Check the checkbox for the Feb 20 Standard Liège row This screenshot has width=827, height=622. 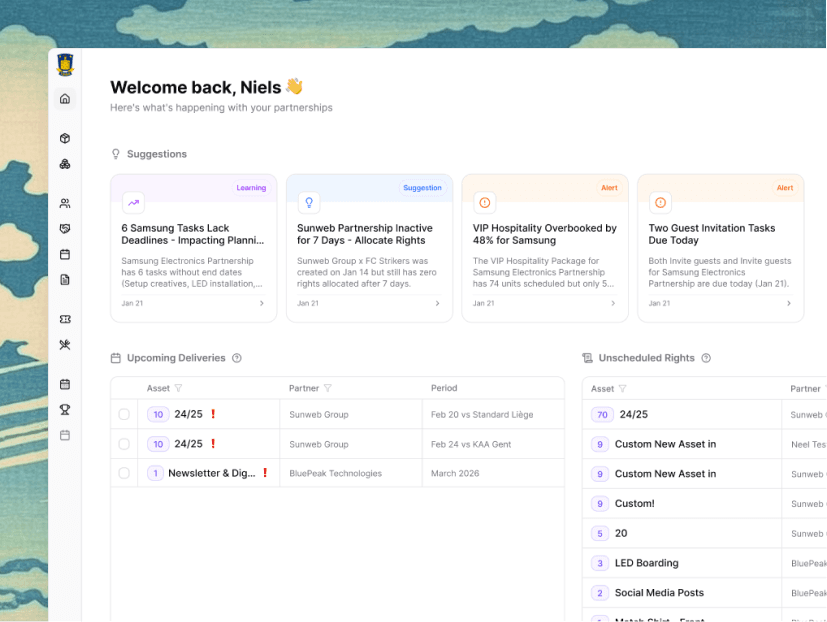124,415
